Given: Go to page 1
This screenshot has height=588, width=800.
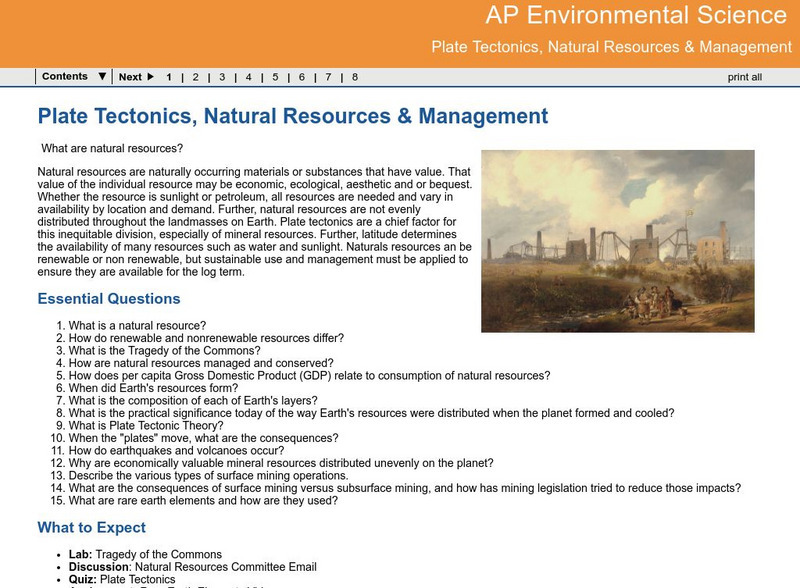Looking at the screenshot, I should coord(169,77).
